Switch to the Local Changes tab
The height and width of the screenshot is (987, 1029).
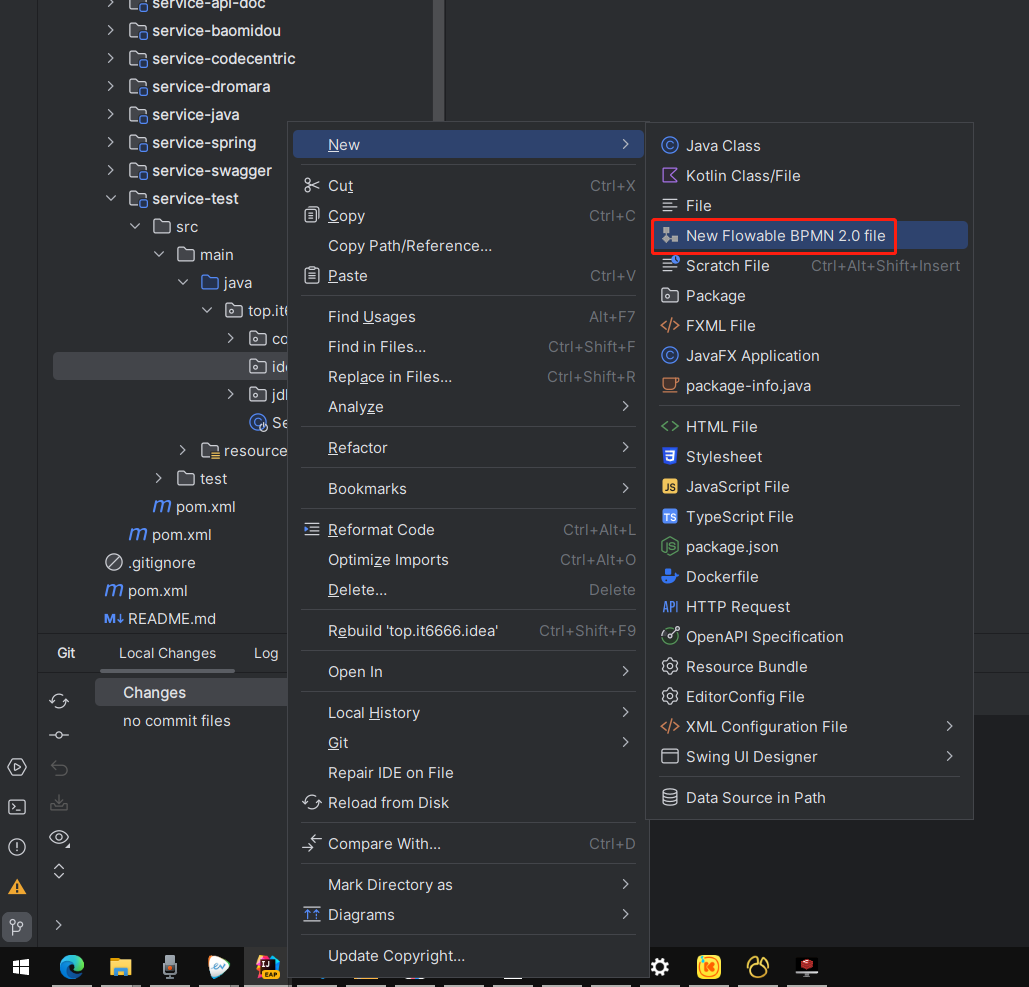[167, 653]
